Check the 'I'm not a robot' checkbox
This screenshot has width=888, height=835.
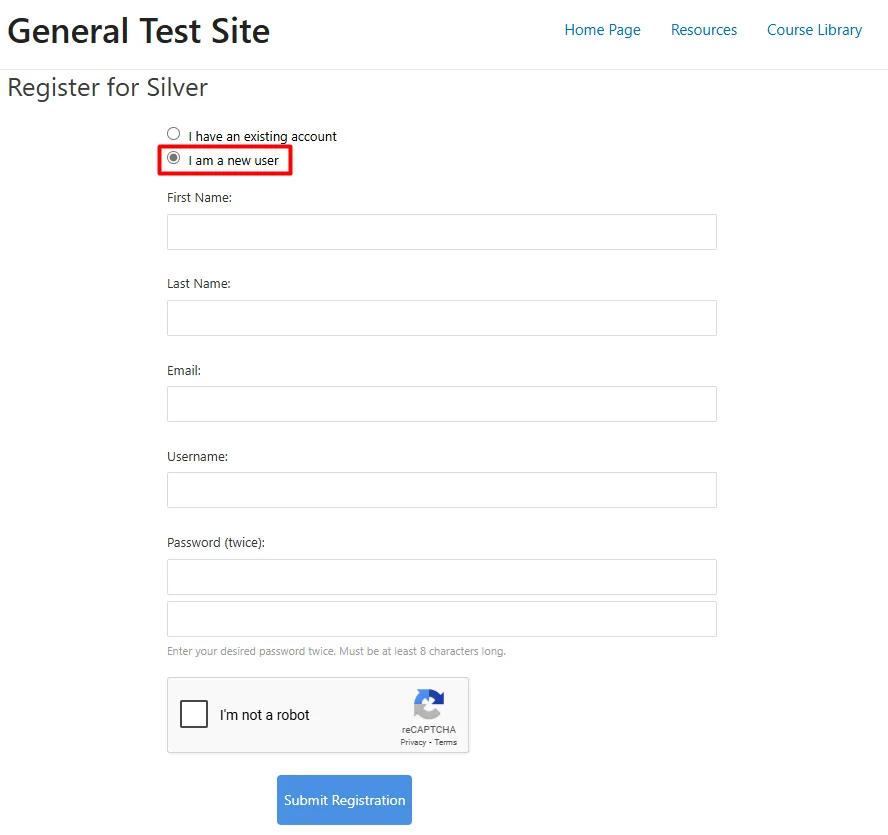[x=194, y=714]
